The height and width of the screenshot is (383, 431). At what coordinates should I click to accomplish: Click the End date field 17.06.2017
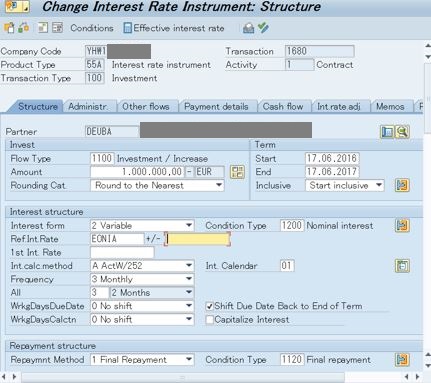tap(332, 172)
